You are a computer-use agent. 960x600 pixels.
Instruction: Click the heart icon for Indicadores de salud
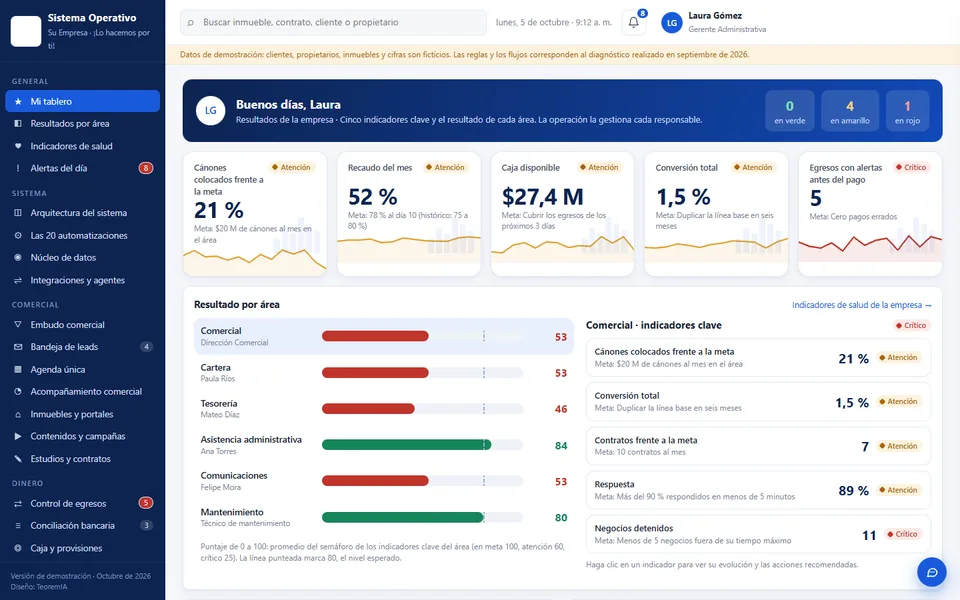(18, 146)
